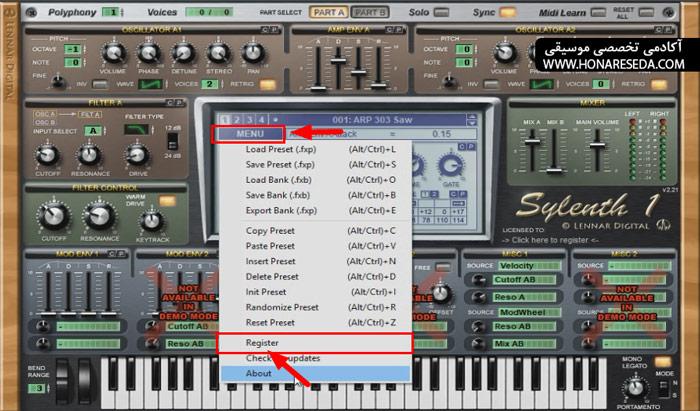Change the Bend Range value
The image size is (700, 411).
[x=37, y=388]
